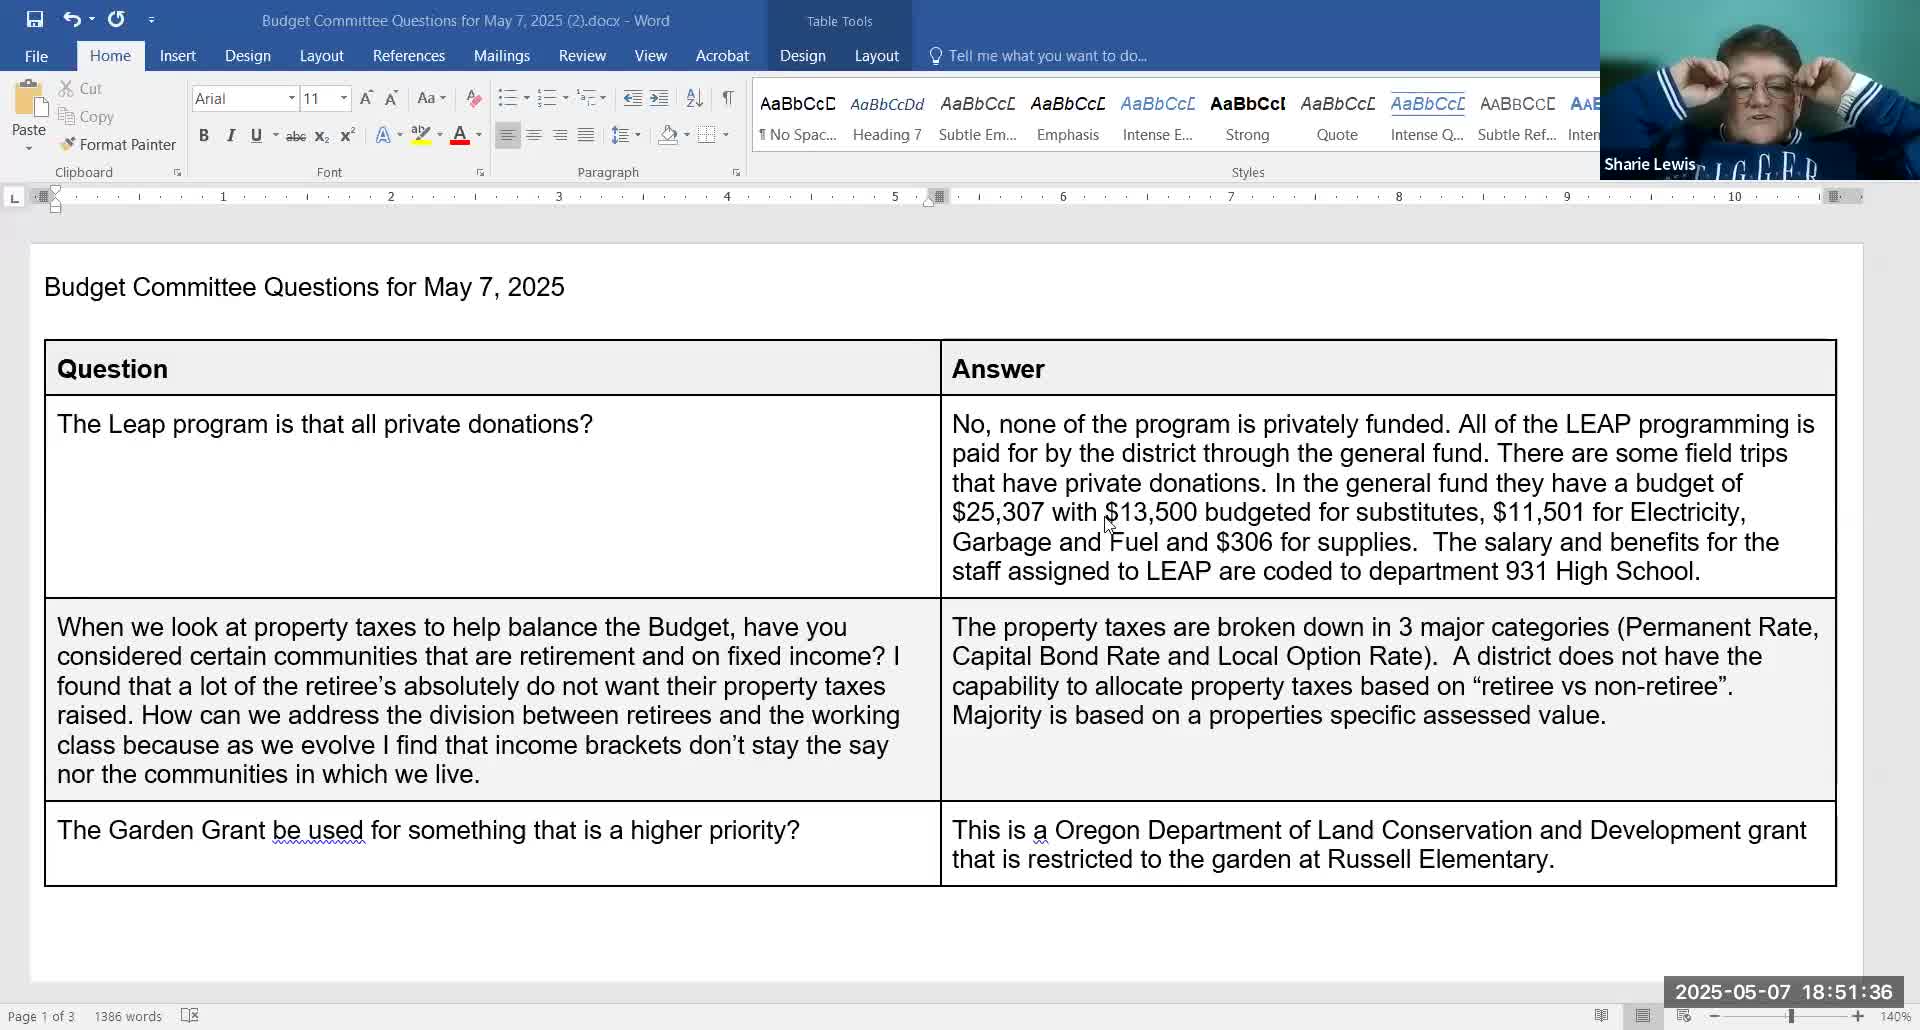Toggle Align Left

[508, 136]
